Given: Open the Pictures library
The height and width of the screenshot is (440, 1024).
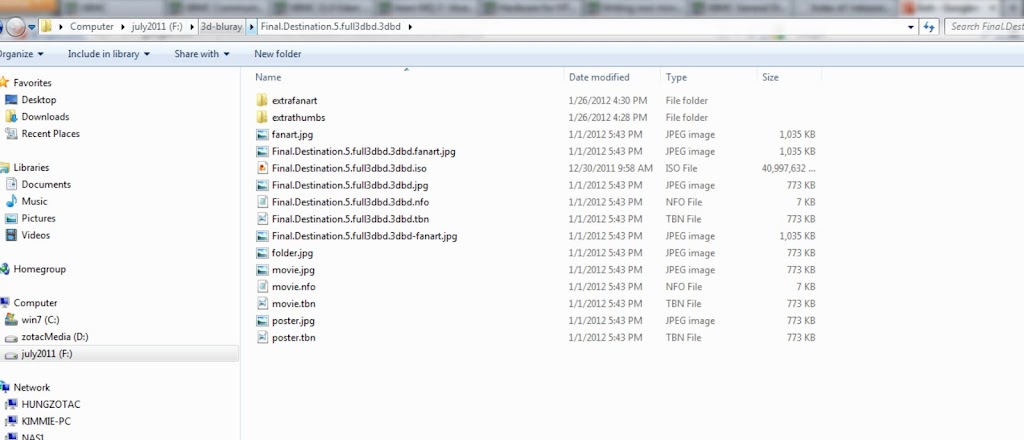Looking at the screenshot, I should click(39, 219).
